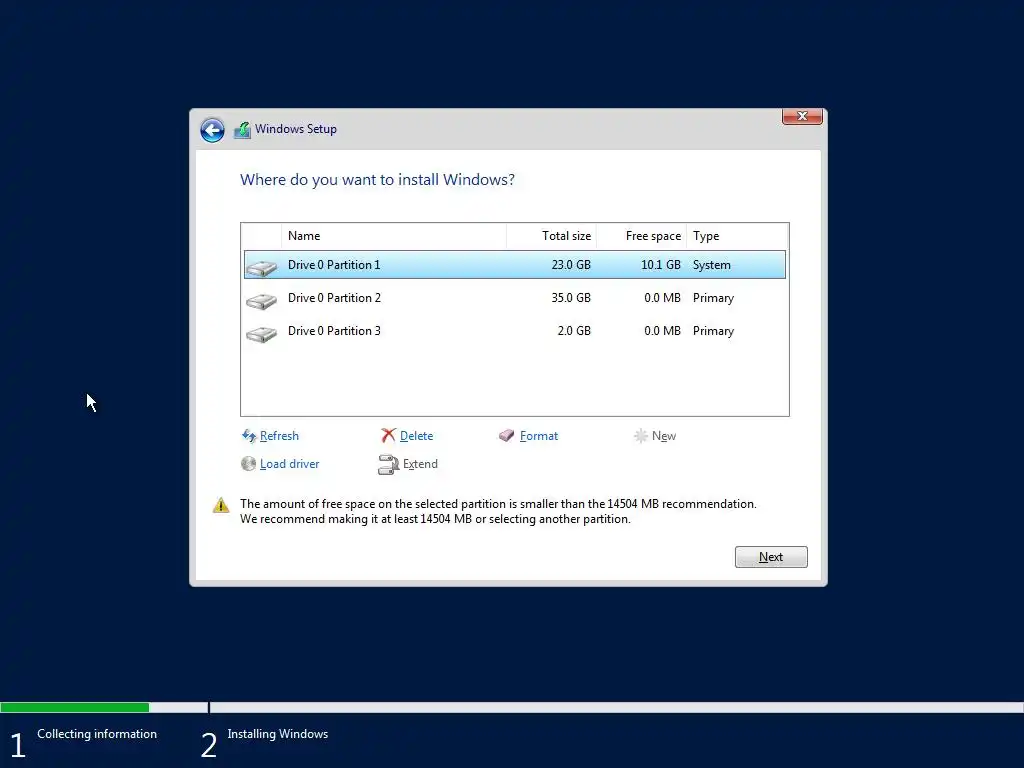This screenshot has height=768, width=1024.
Task: Click the greyed-out Extend label
Action: click(x=420, y=464)
